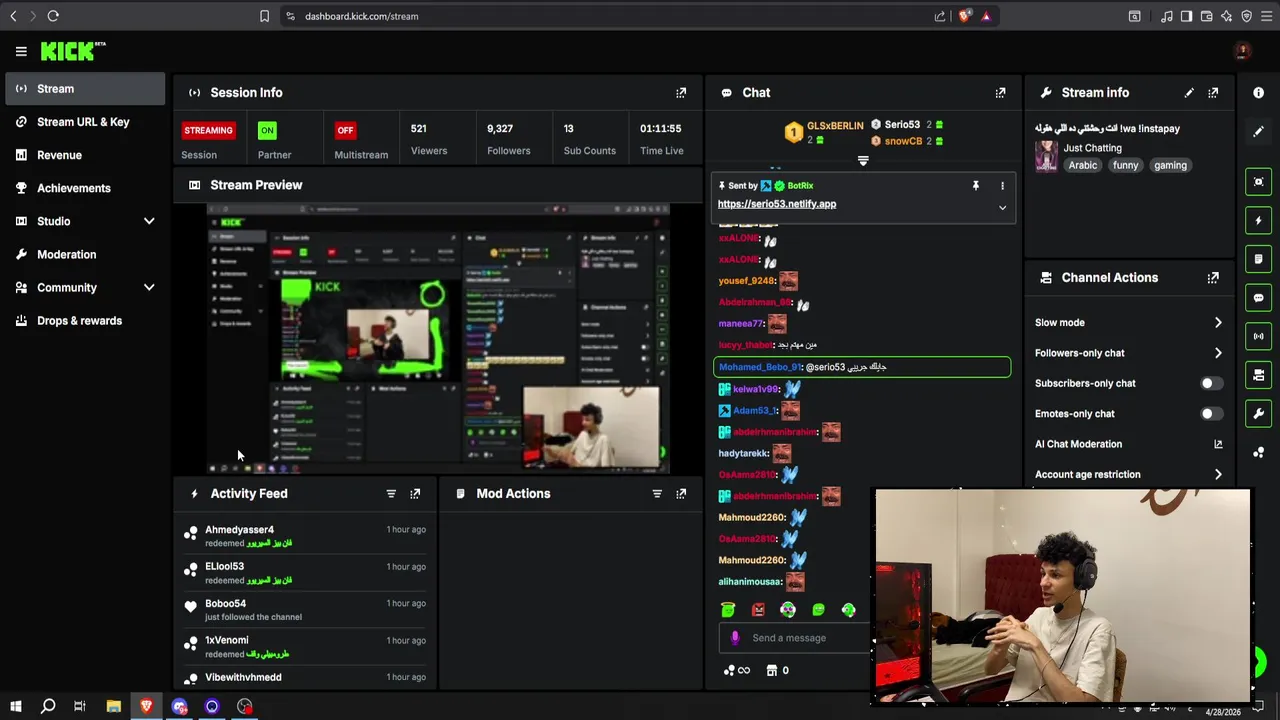Screen dimensions: 1280x720
Task: Toggle the channel actions widget button
Action: click(1258, 375)
